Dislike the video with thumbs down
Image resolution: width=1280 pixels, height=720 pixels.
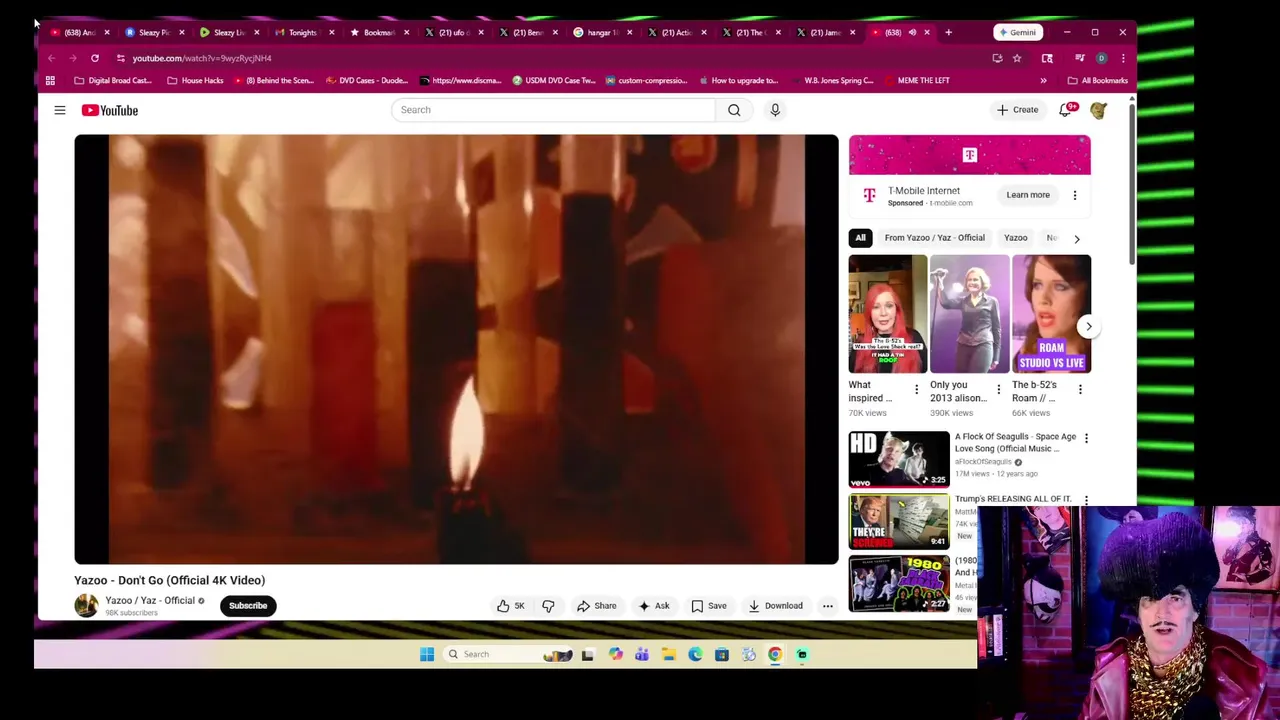click(548, 606)
